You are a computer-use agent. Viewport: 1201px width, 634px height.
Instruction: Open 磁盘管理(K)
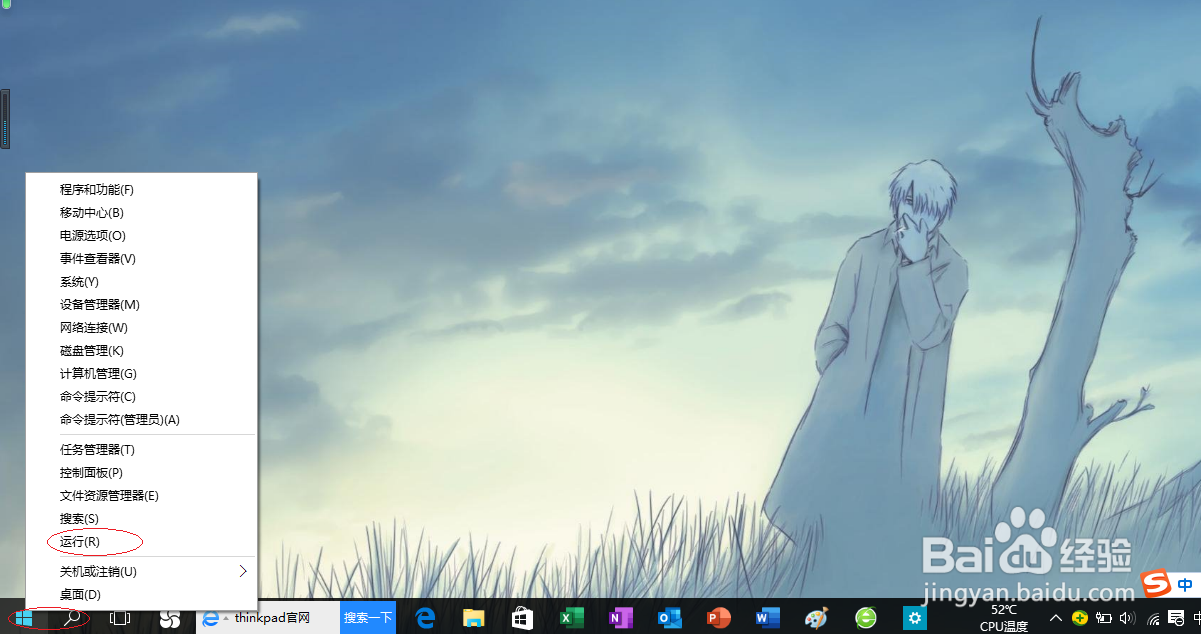point(141,351)
